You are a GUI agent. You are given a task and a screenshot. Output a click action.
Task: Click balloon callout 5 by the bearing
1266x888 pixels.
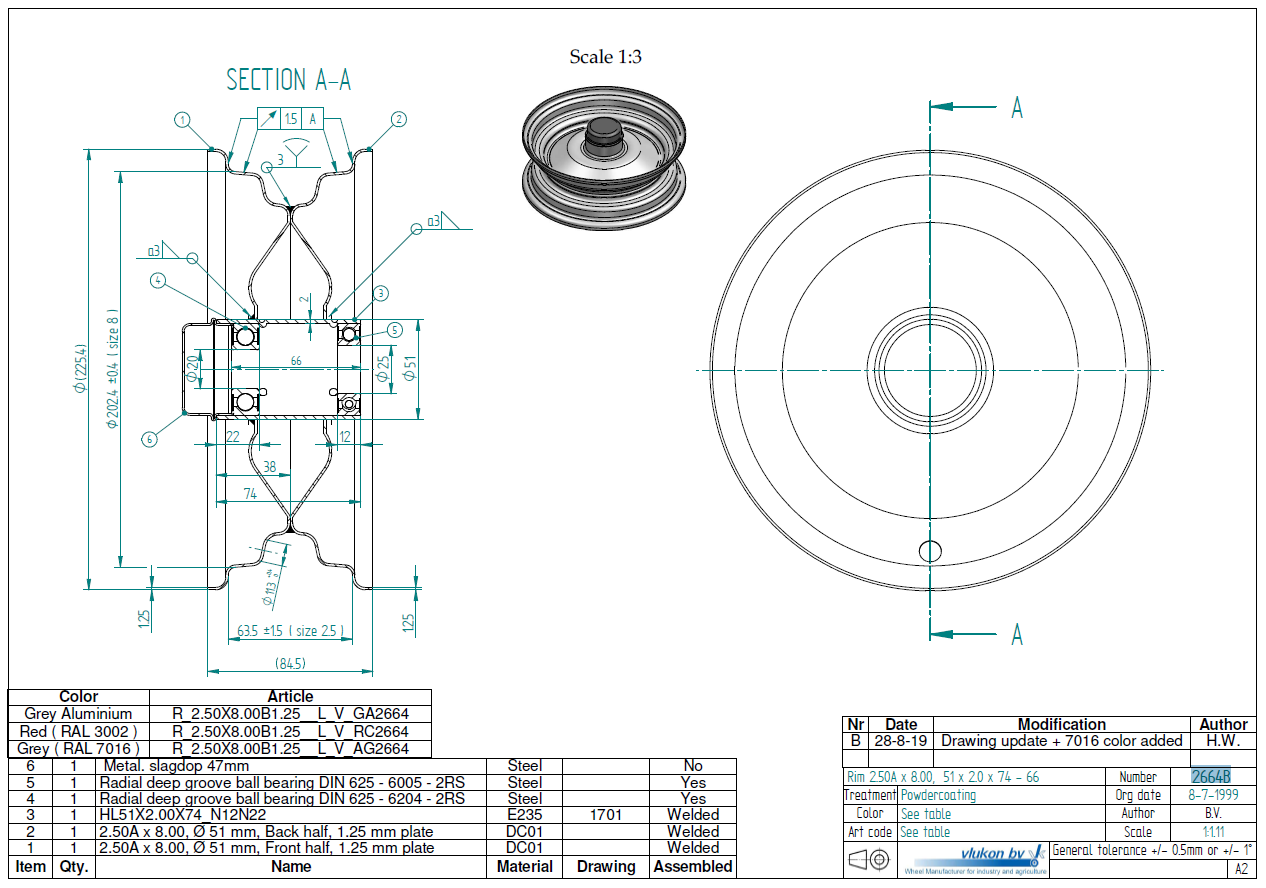pyautogui.click(x=394, y=329)
